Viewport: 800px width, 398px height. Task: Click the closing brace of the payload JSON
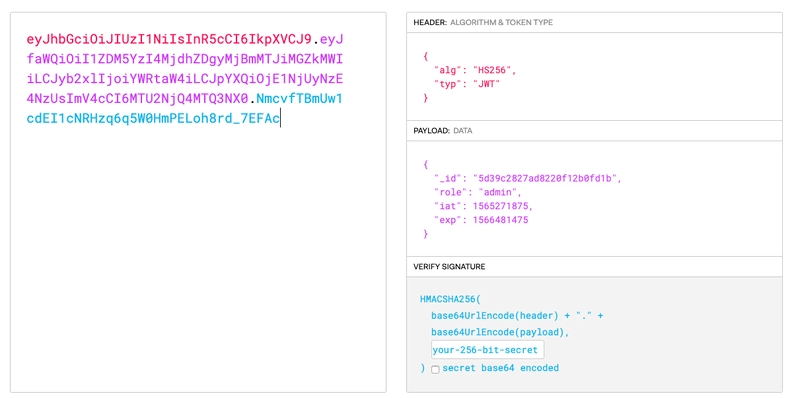(x=426, y=234)
